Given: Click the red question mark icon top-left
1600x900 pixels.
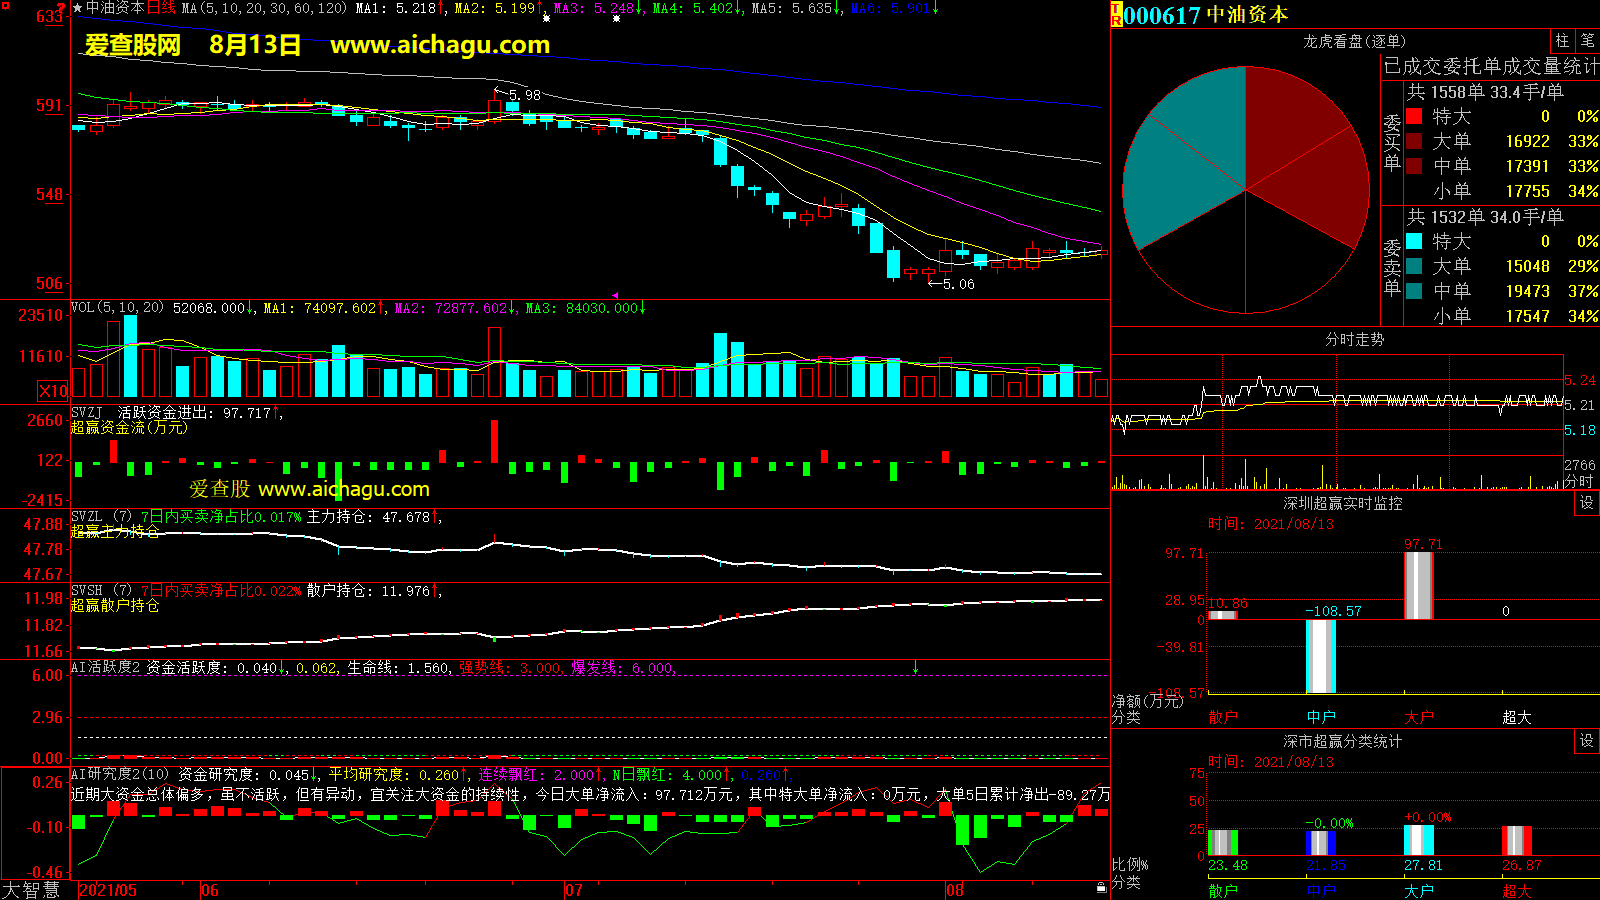Looking at the screenshot, I should pyautogui.click(x=62, y=8).
